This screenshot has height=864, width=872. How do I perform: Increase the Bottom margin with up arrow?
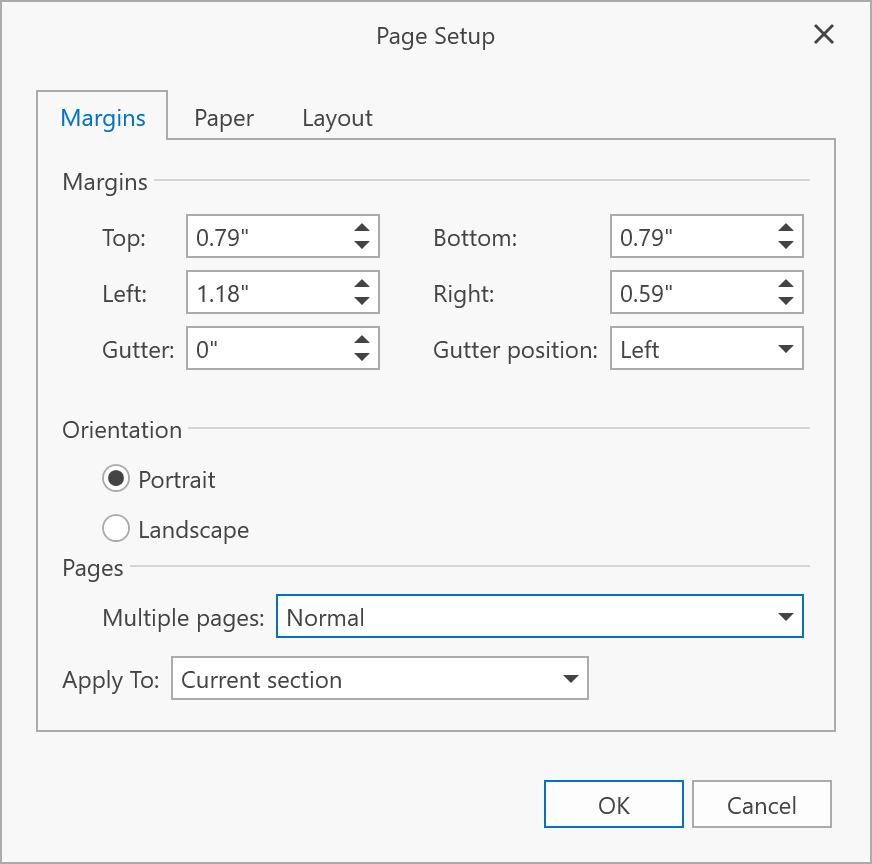pyautogui.click(x=785, y=229)
